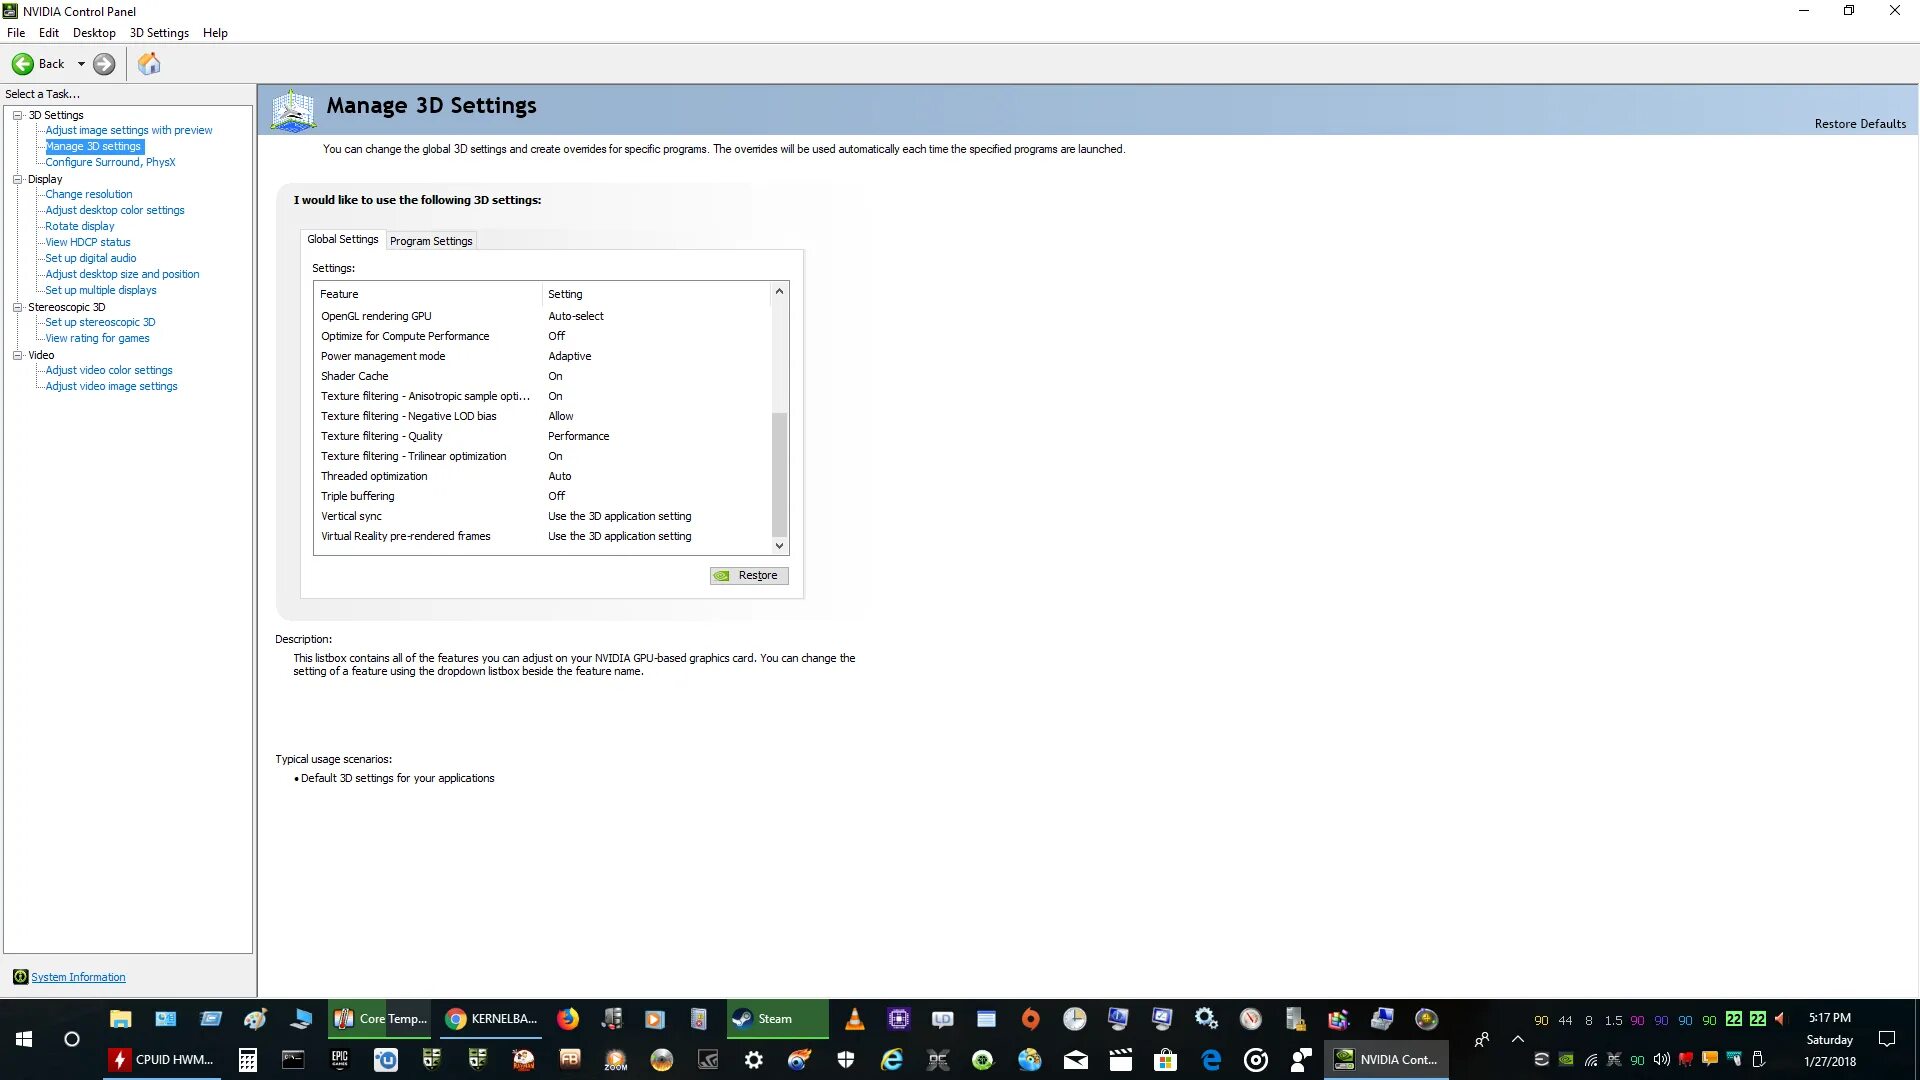Open the 3D Settings menu
The height and width of the screenshot is (1080, 1920).
(x=159, y=33)
